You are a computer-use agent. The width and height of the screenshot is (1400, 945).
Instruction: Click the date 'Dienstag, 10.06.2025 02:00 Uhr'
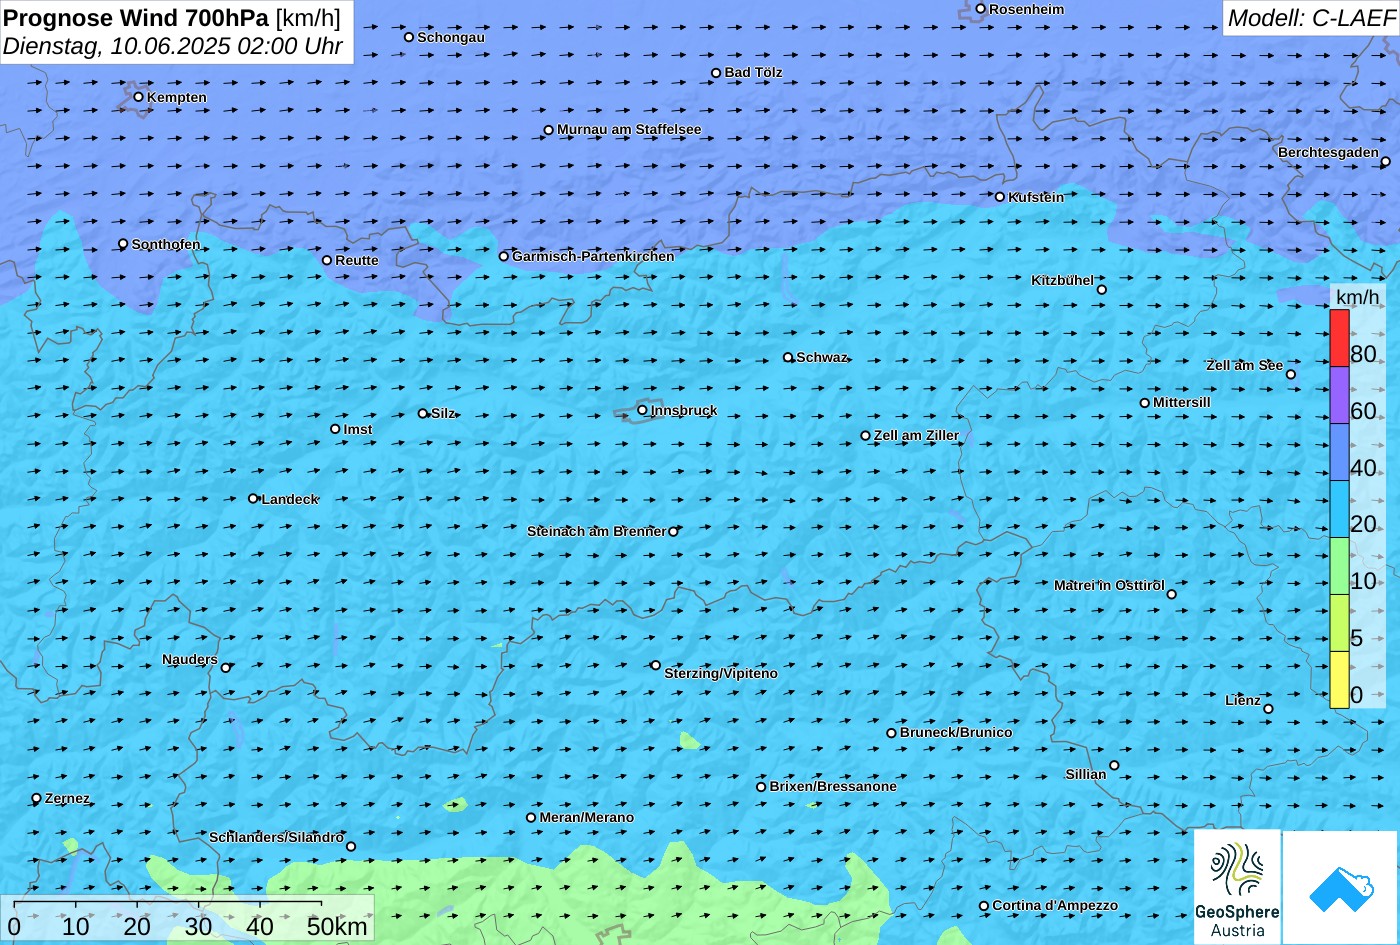point(173,46)
